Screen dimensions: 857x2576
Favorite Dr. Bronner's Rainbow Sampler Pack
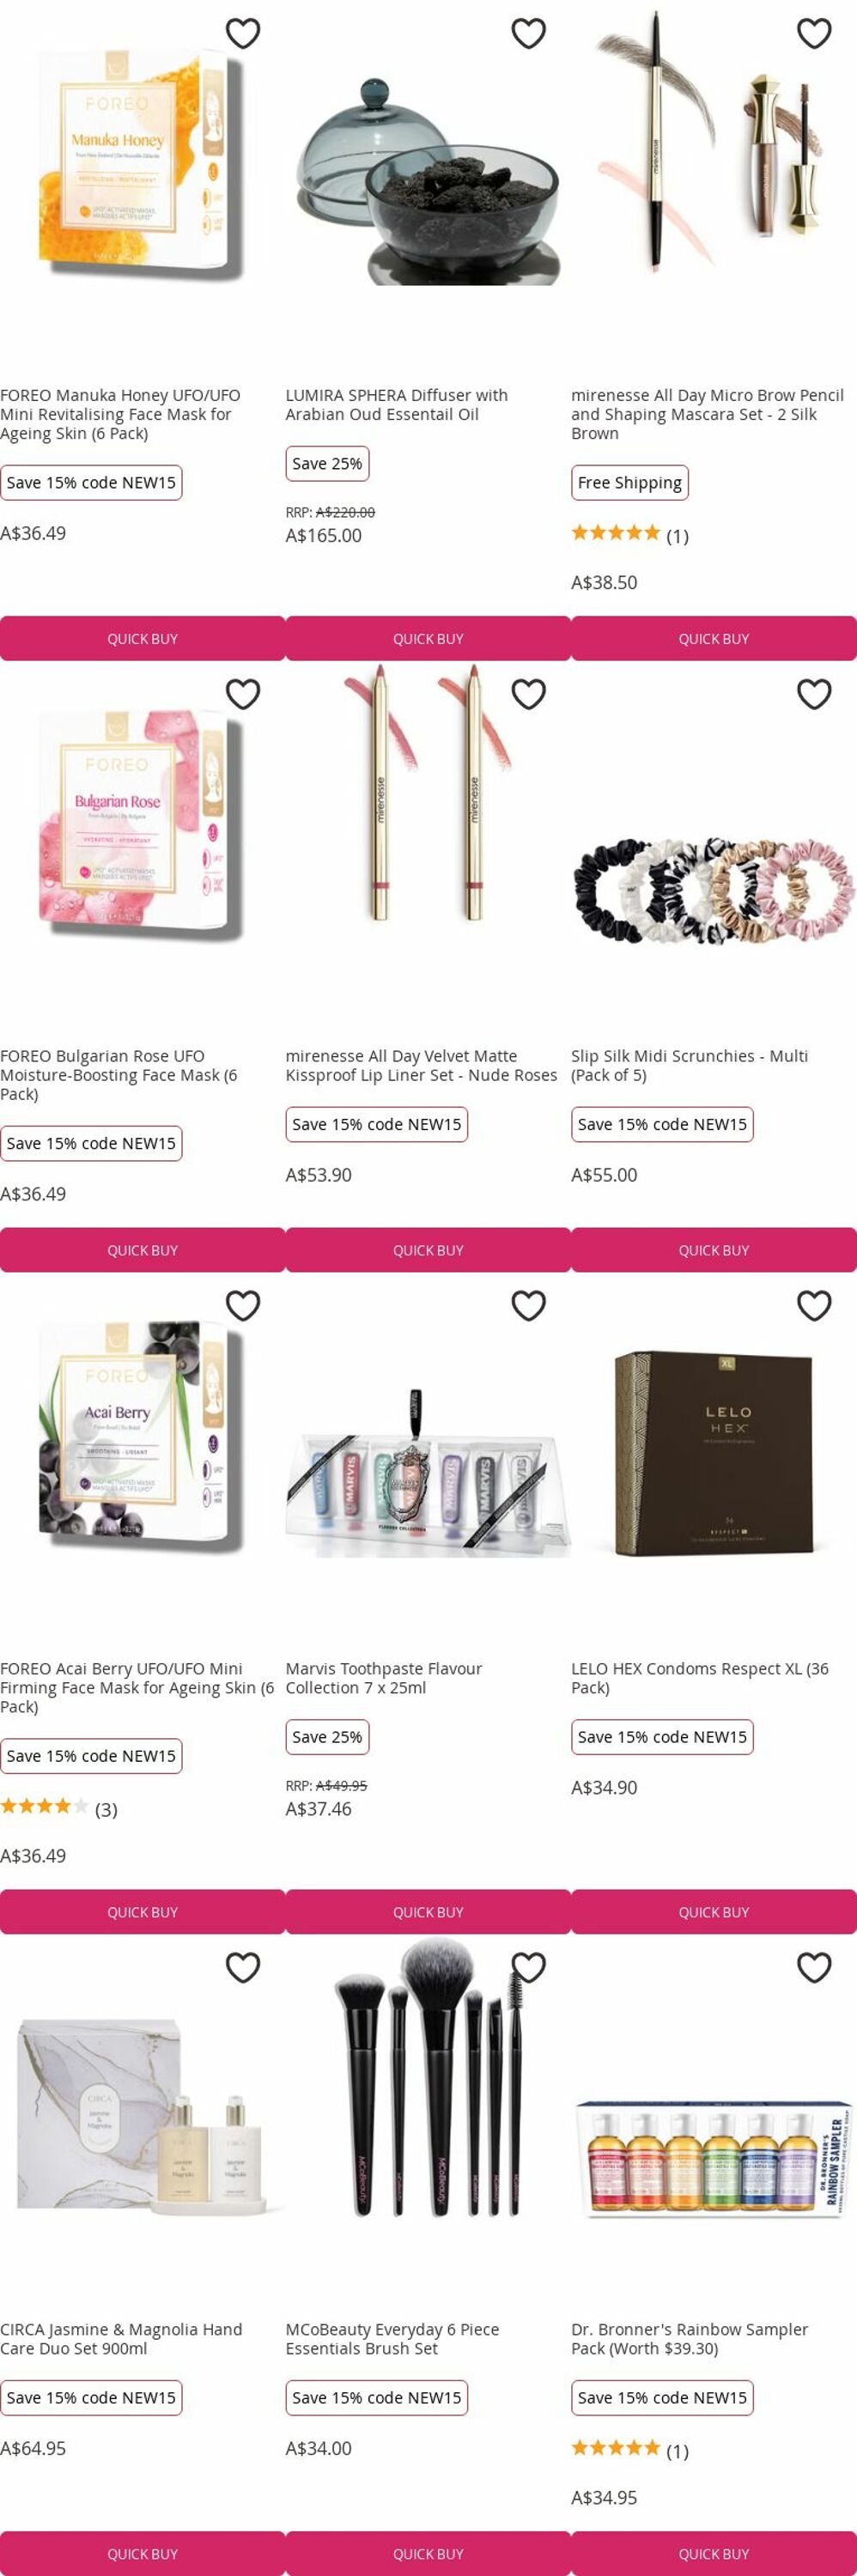(x=814, y=1968)
